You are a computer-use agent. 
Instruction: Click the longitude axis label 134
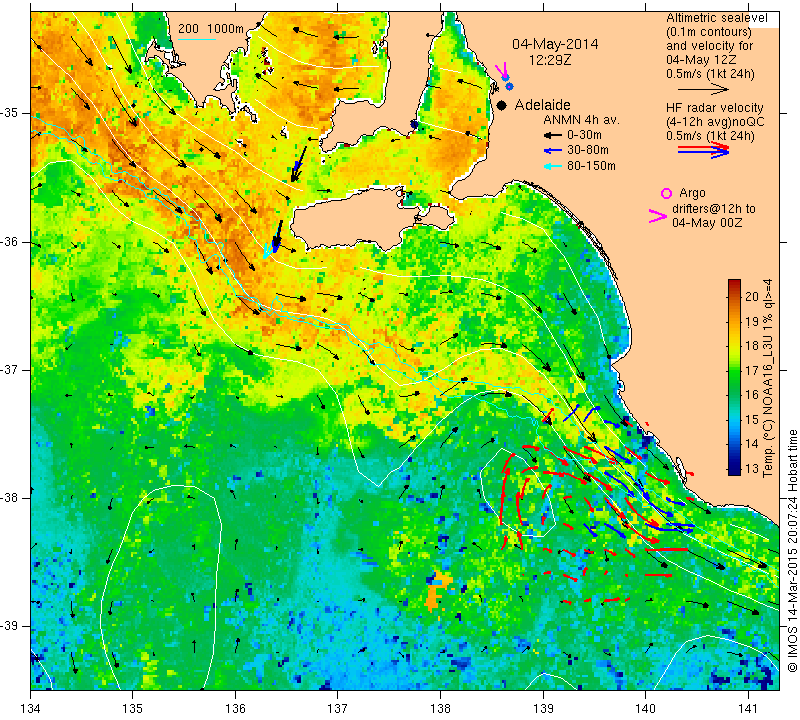coord(31,709)
